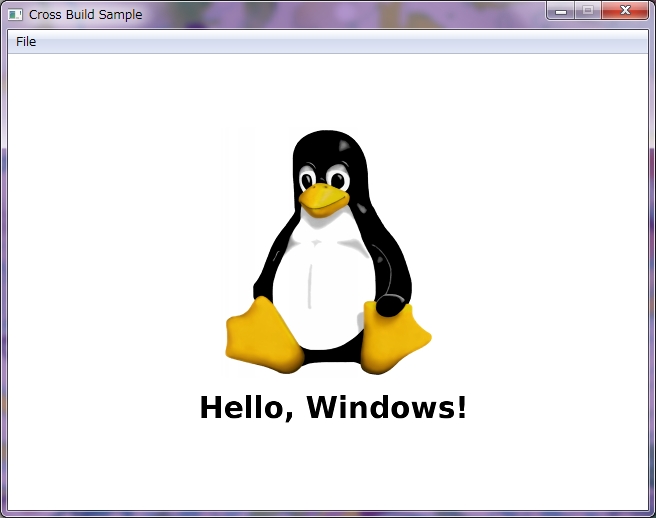Screen dimensions: 656x518
Task: Open the File menu
Action: tap(26, 42)
